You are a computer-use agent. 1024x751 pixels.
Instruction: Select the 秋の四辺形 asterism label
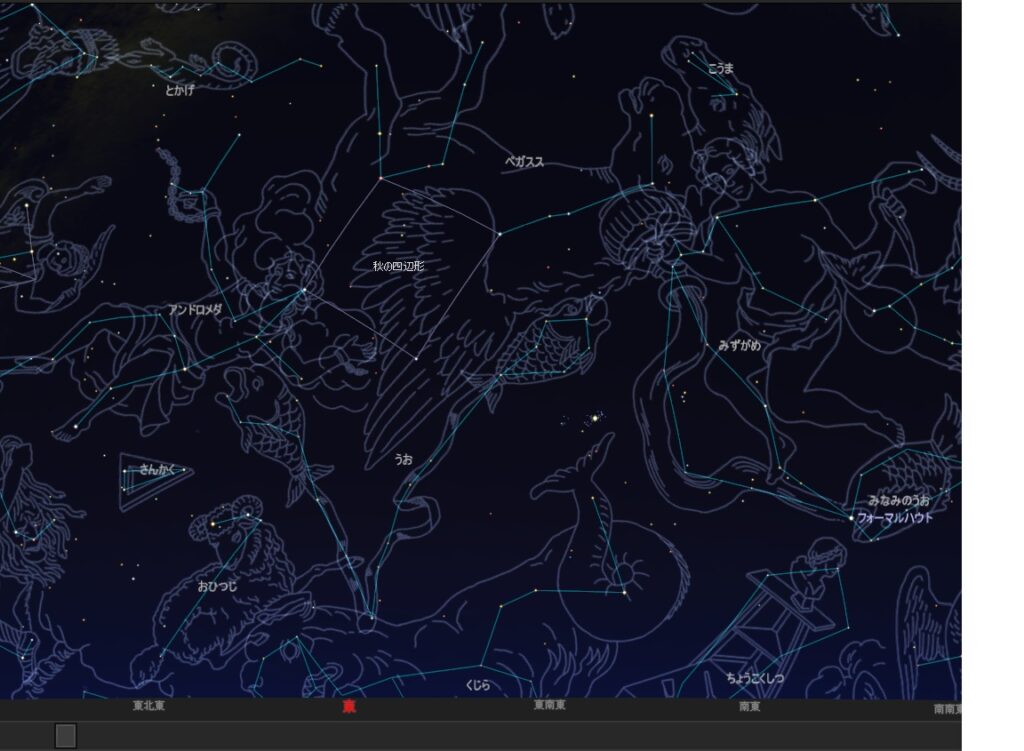398,266
